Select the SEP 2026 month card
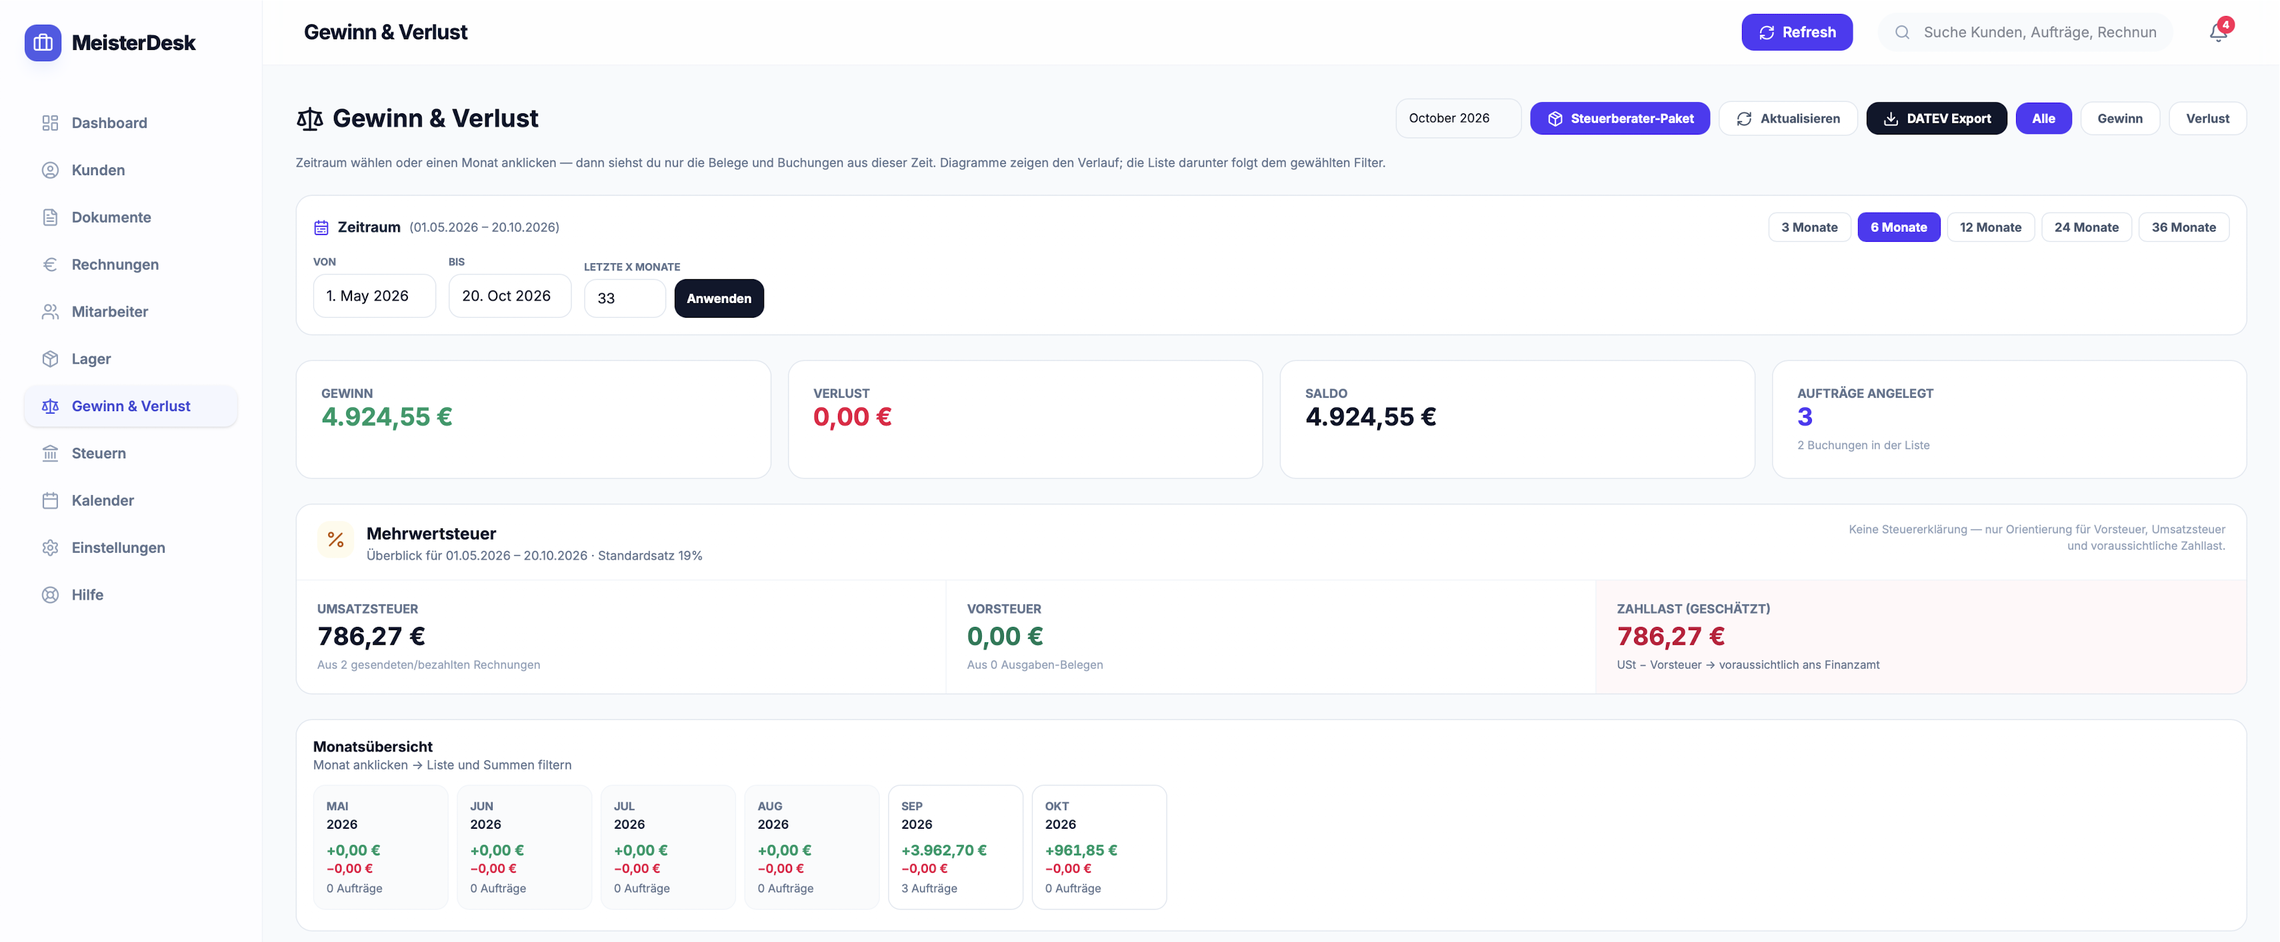 click(955, 847)
